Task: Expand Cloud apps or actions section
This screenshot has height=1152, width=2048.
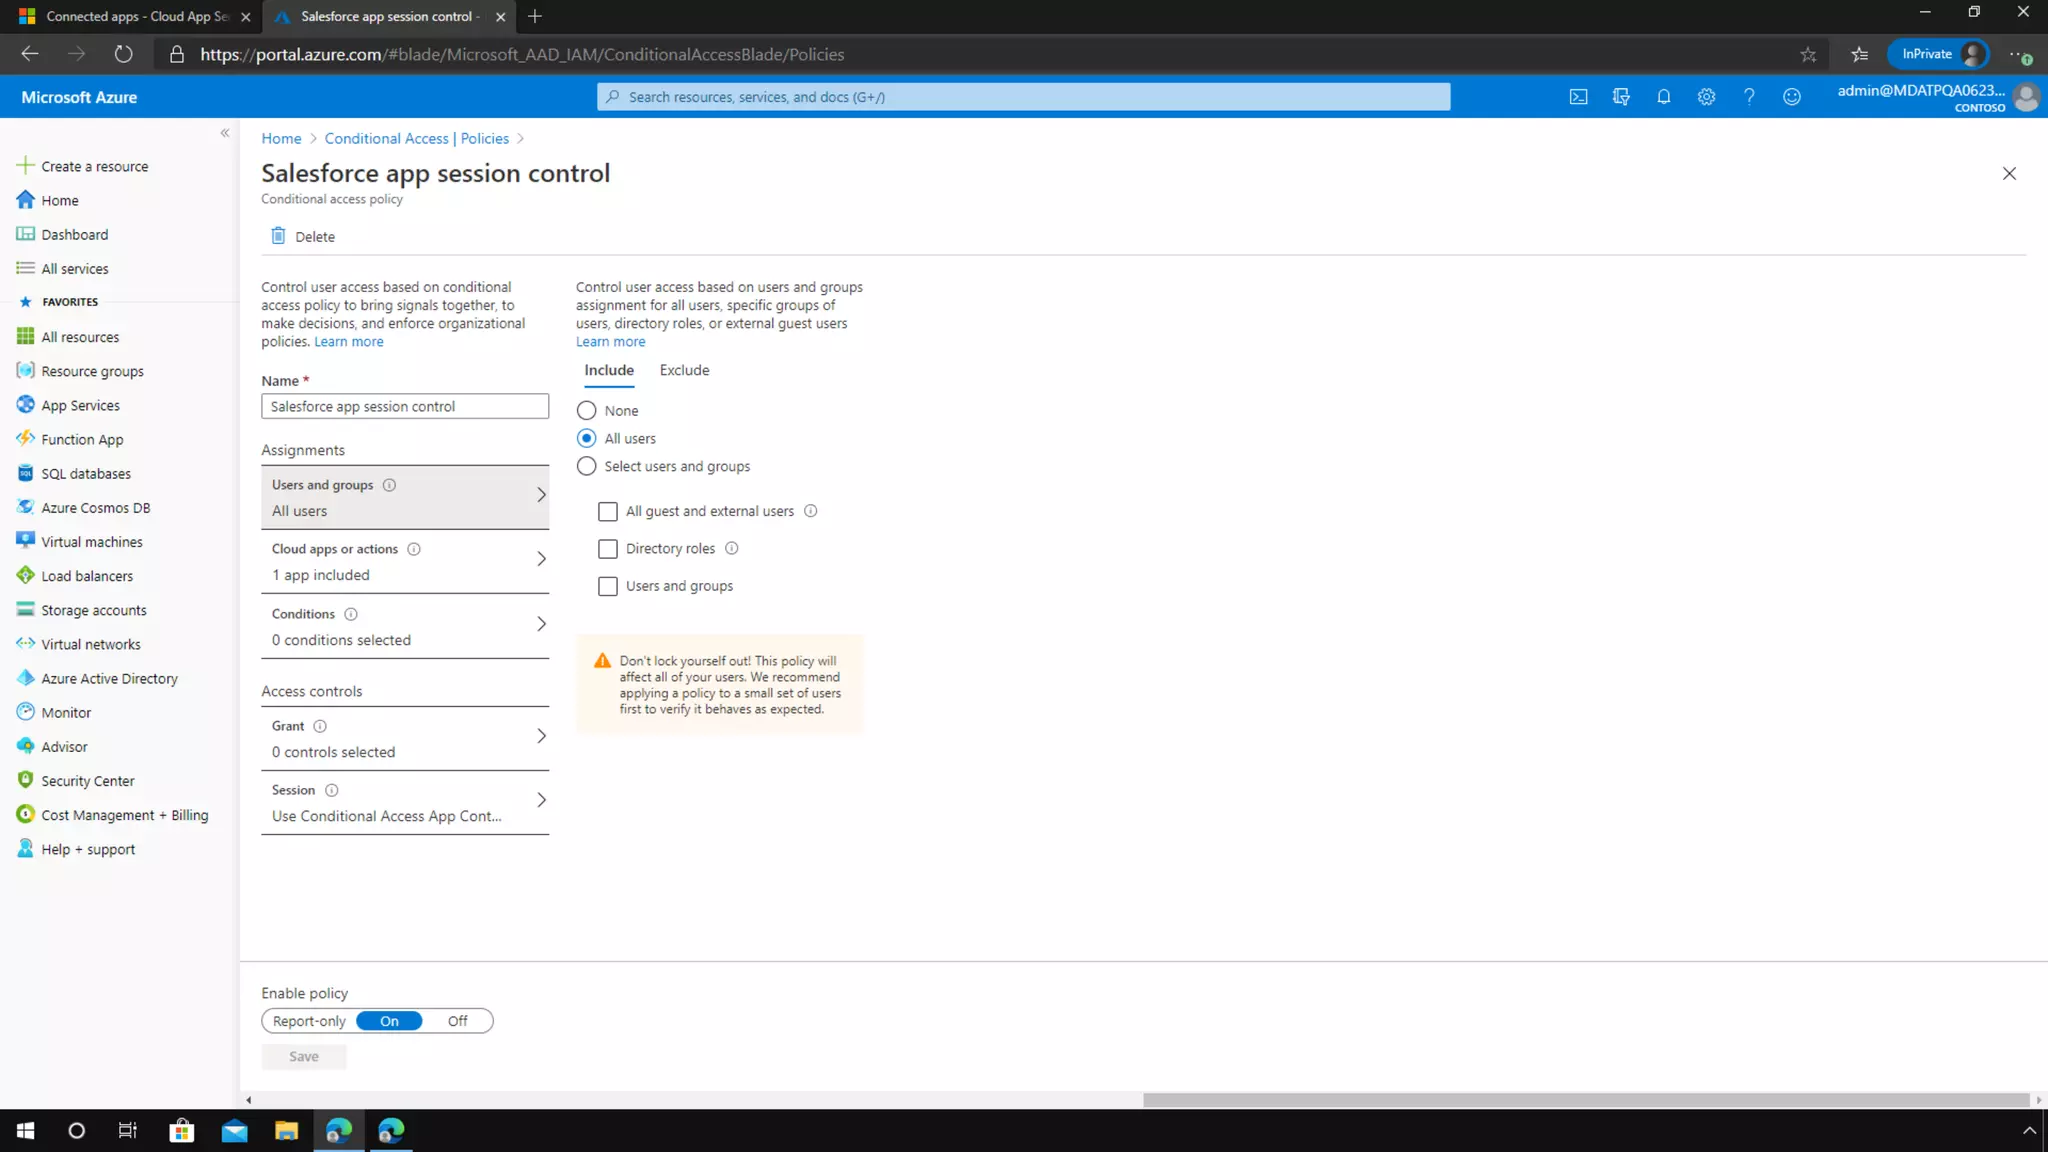Action: (405, 561)
